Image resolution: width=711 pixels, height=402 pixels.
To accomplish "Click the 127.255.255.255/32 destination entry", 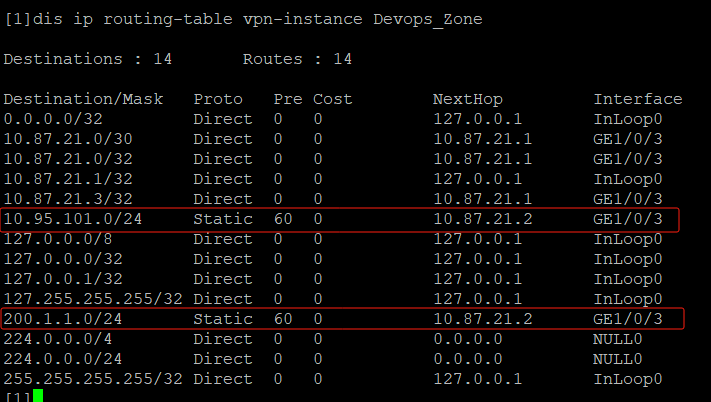I will coord(93,299).
